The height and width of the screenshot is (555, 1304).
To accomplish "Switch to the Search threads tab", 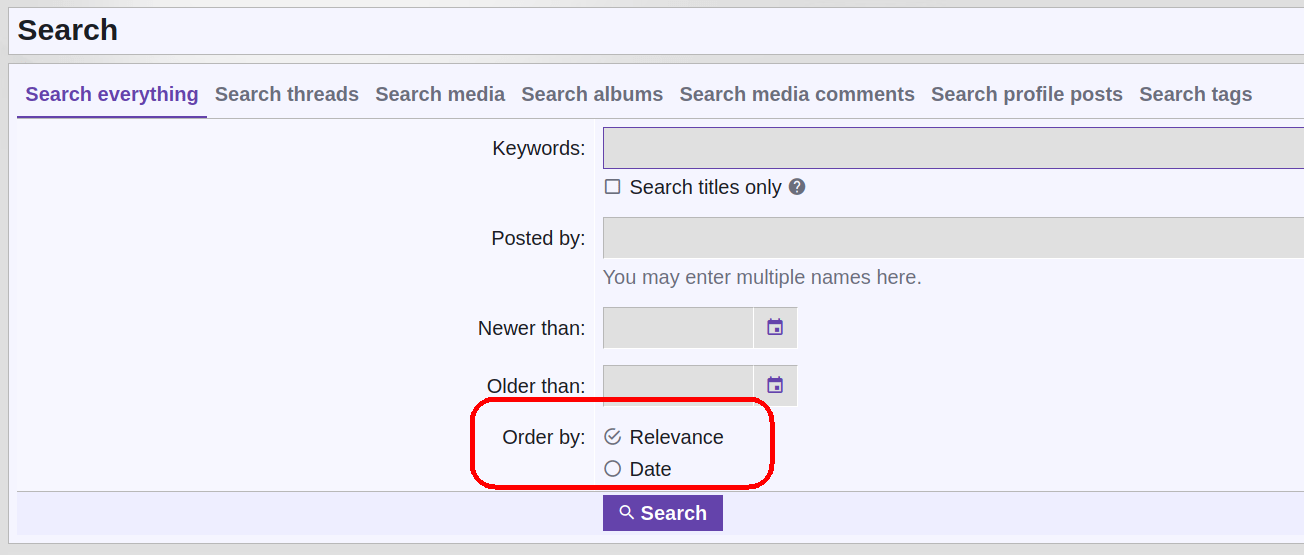I will pyautogui.click(x=287, y=94).
